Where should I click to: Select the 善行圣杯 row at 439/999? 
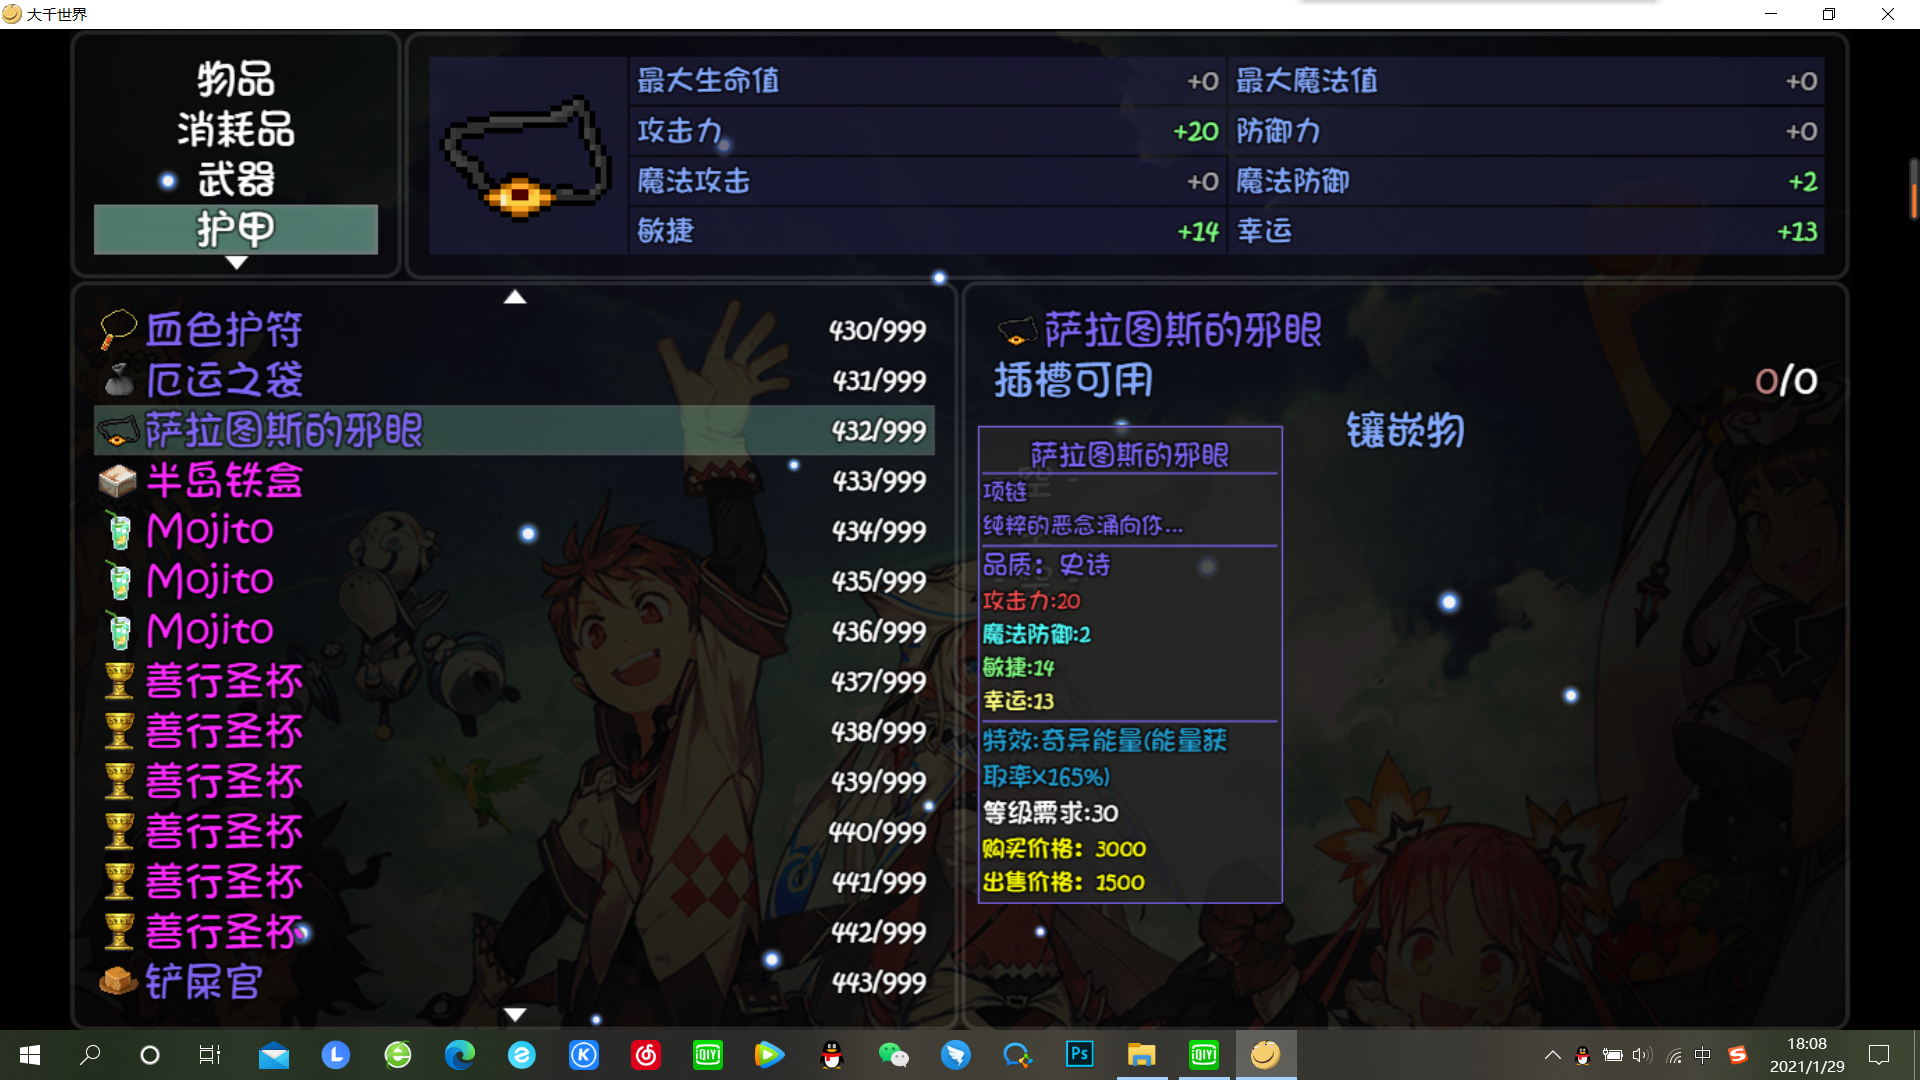pos(514,781)
